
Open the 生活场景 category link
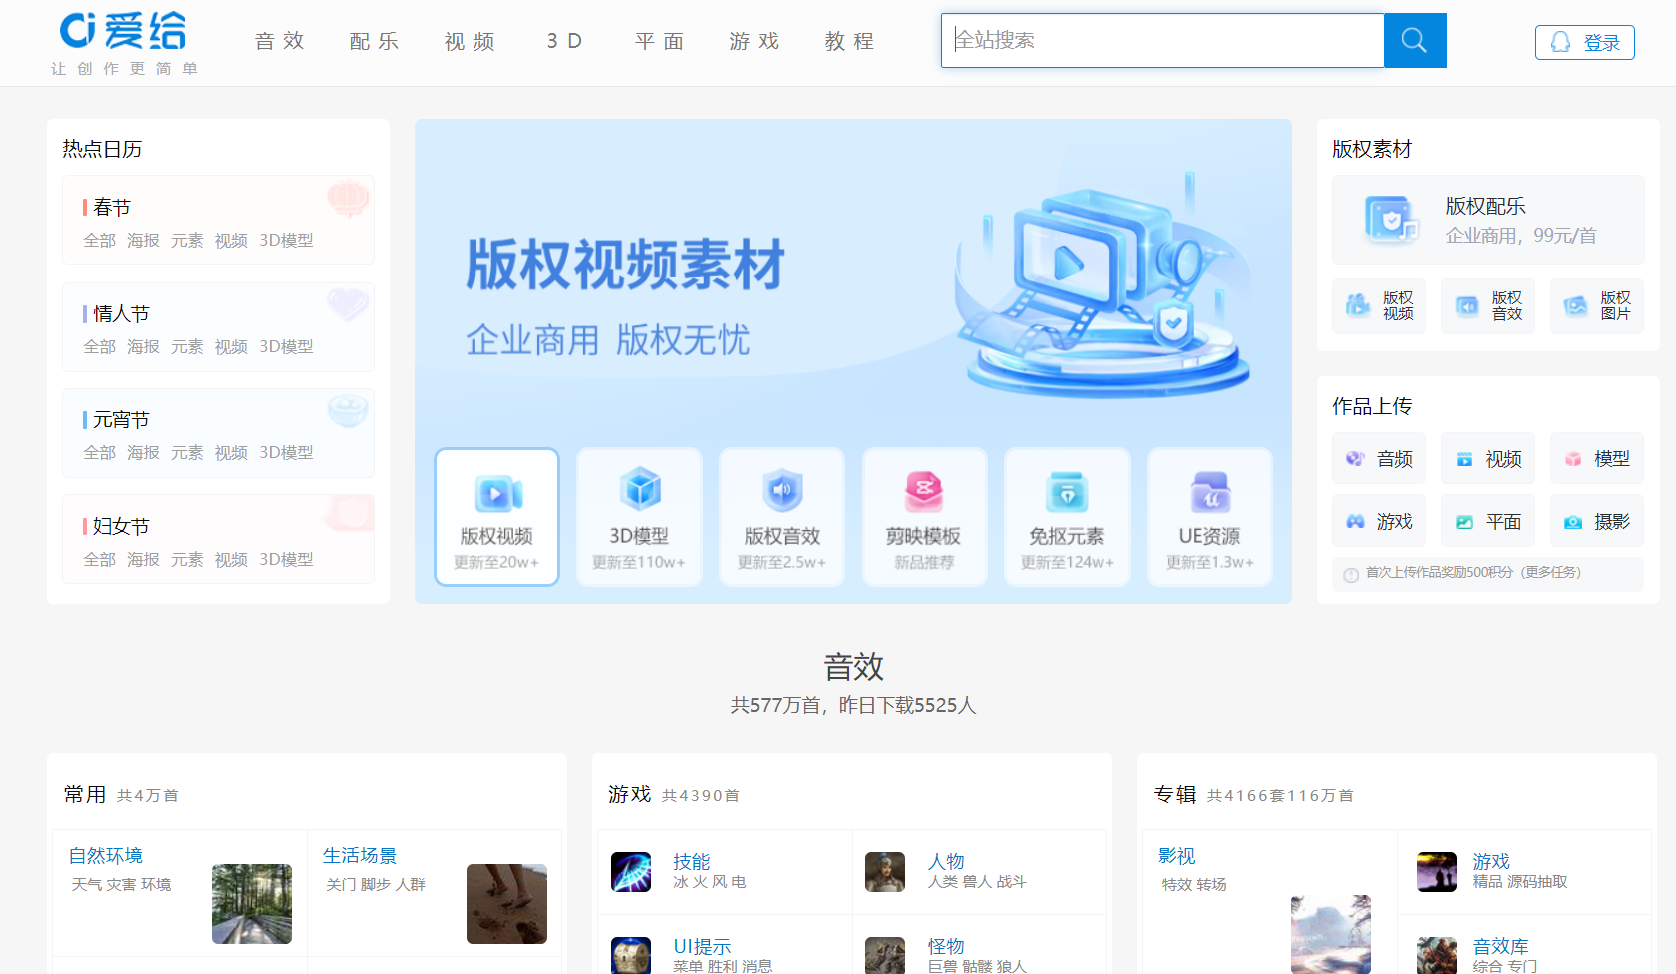coord(360,855)
